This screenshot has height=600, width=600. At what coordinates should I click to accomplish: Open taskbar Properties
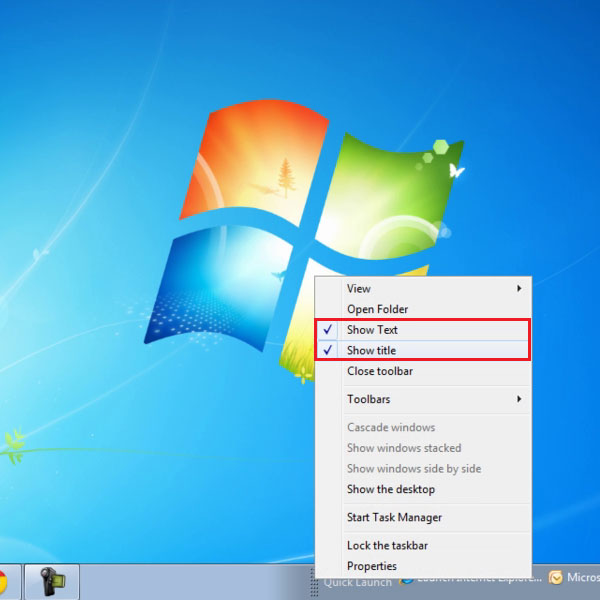coord(422,566)
